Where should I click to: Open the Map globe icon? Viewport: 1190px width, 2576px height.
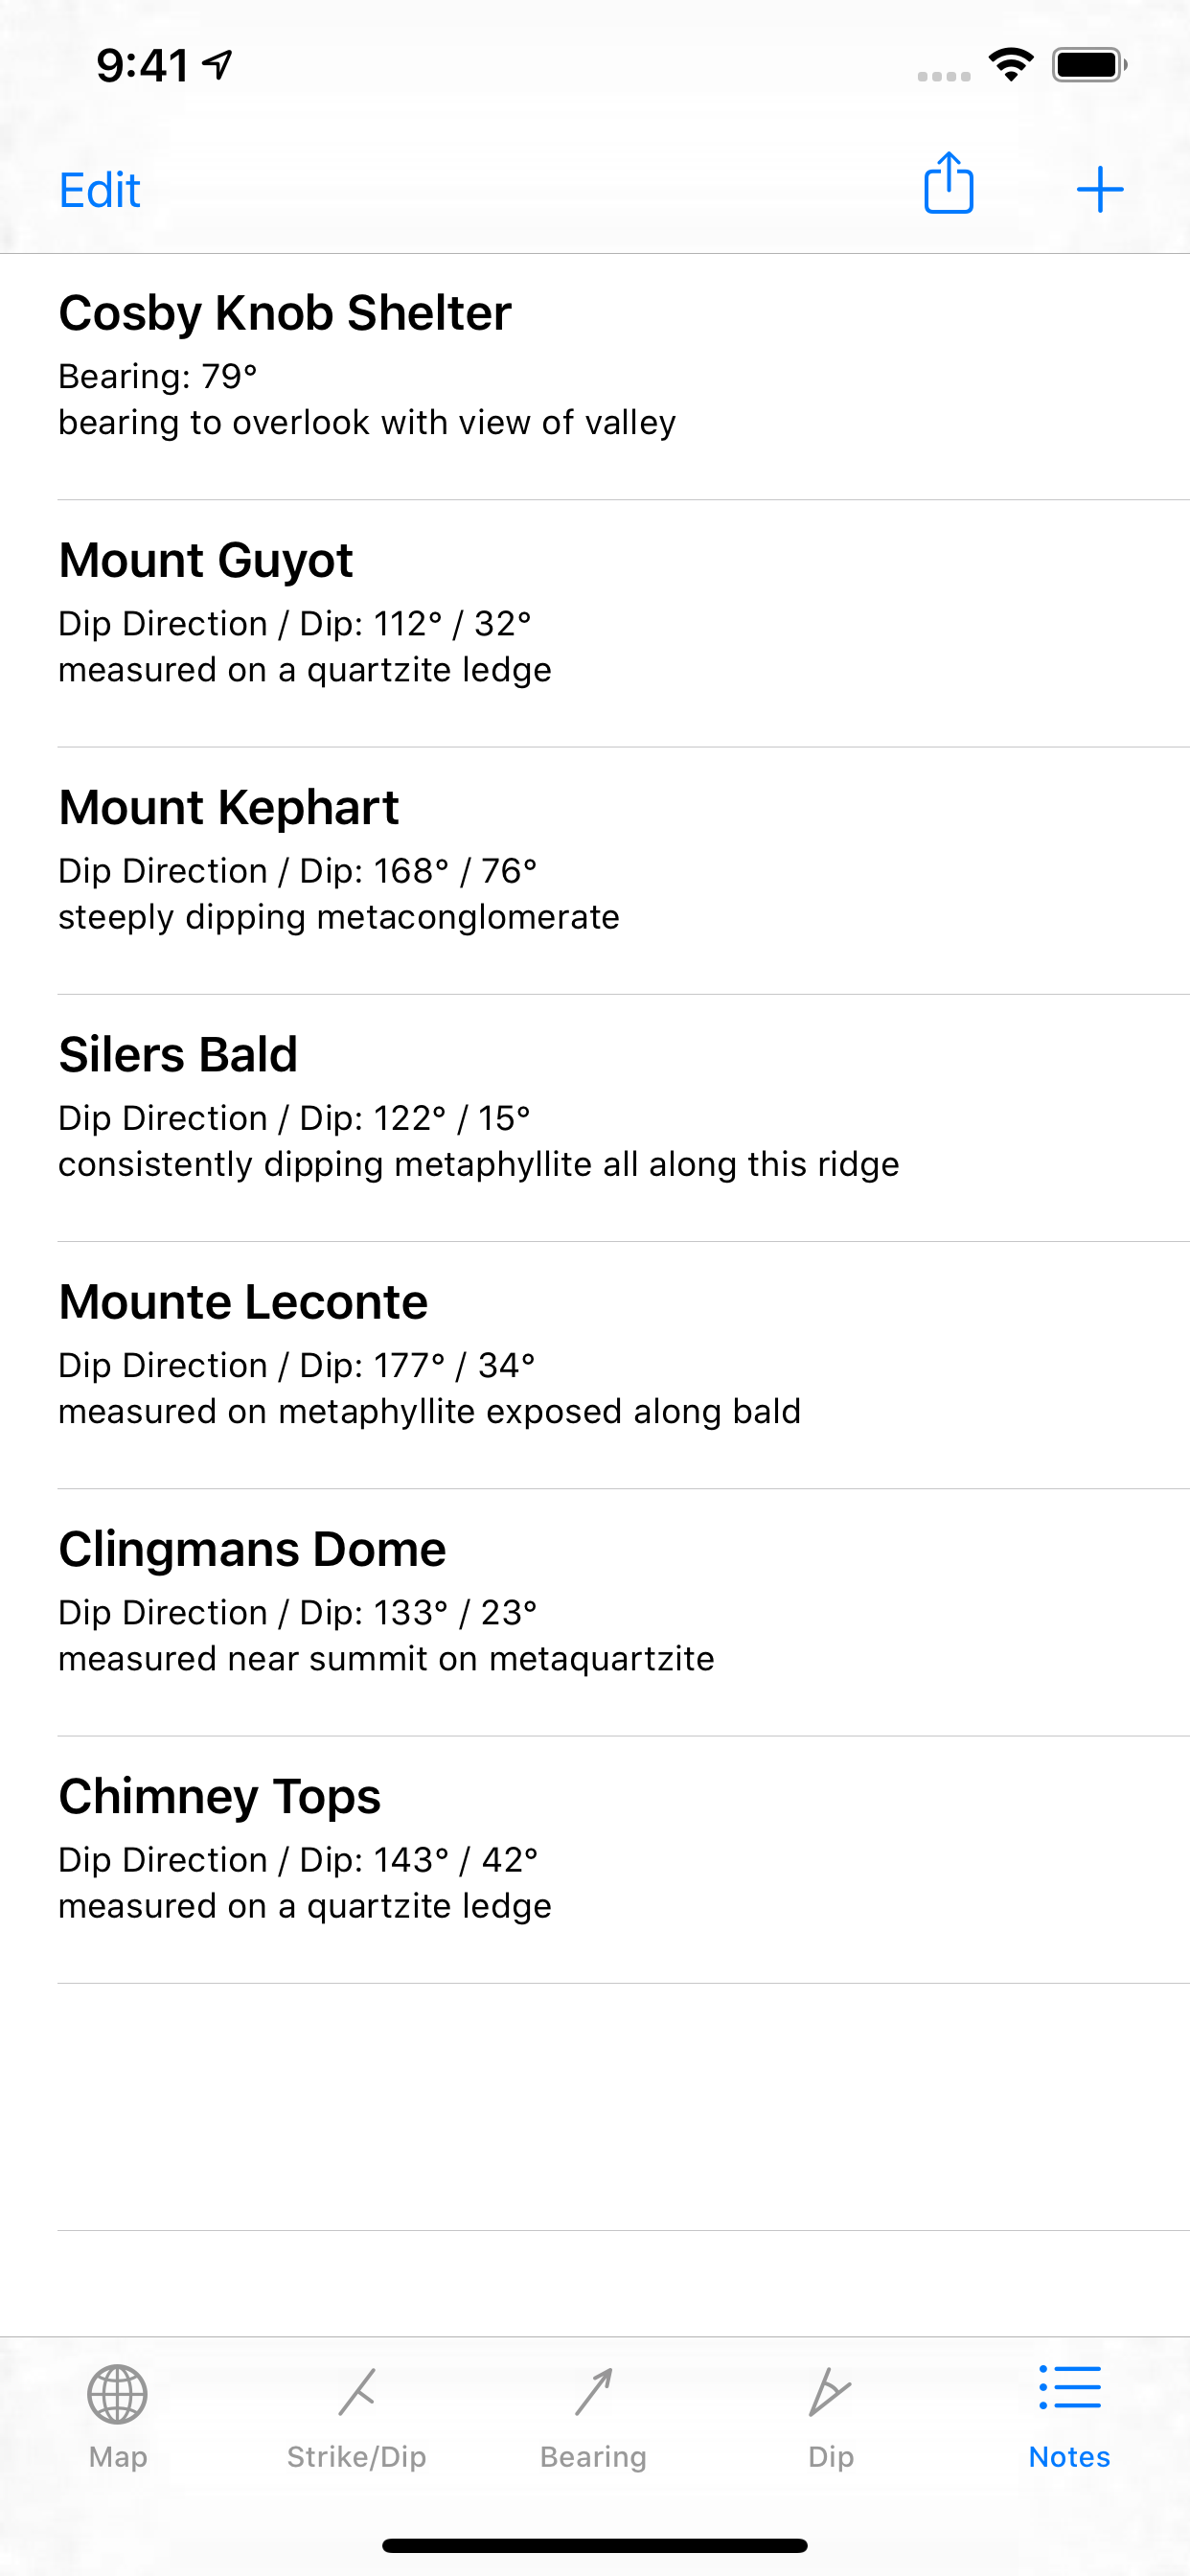[x=118, y=2394]
